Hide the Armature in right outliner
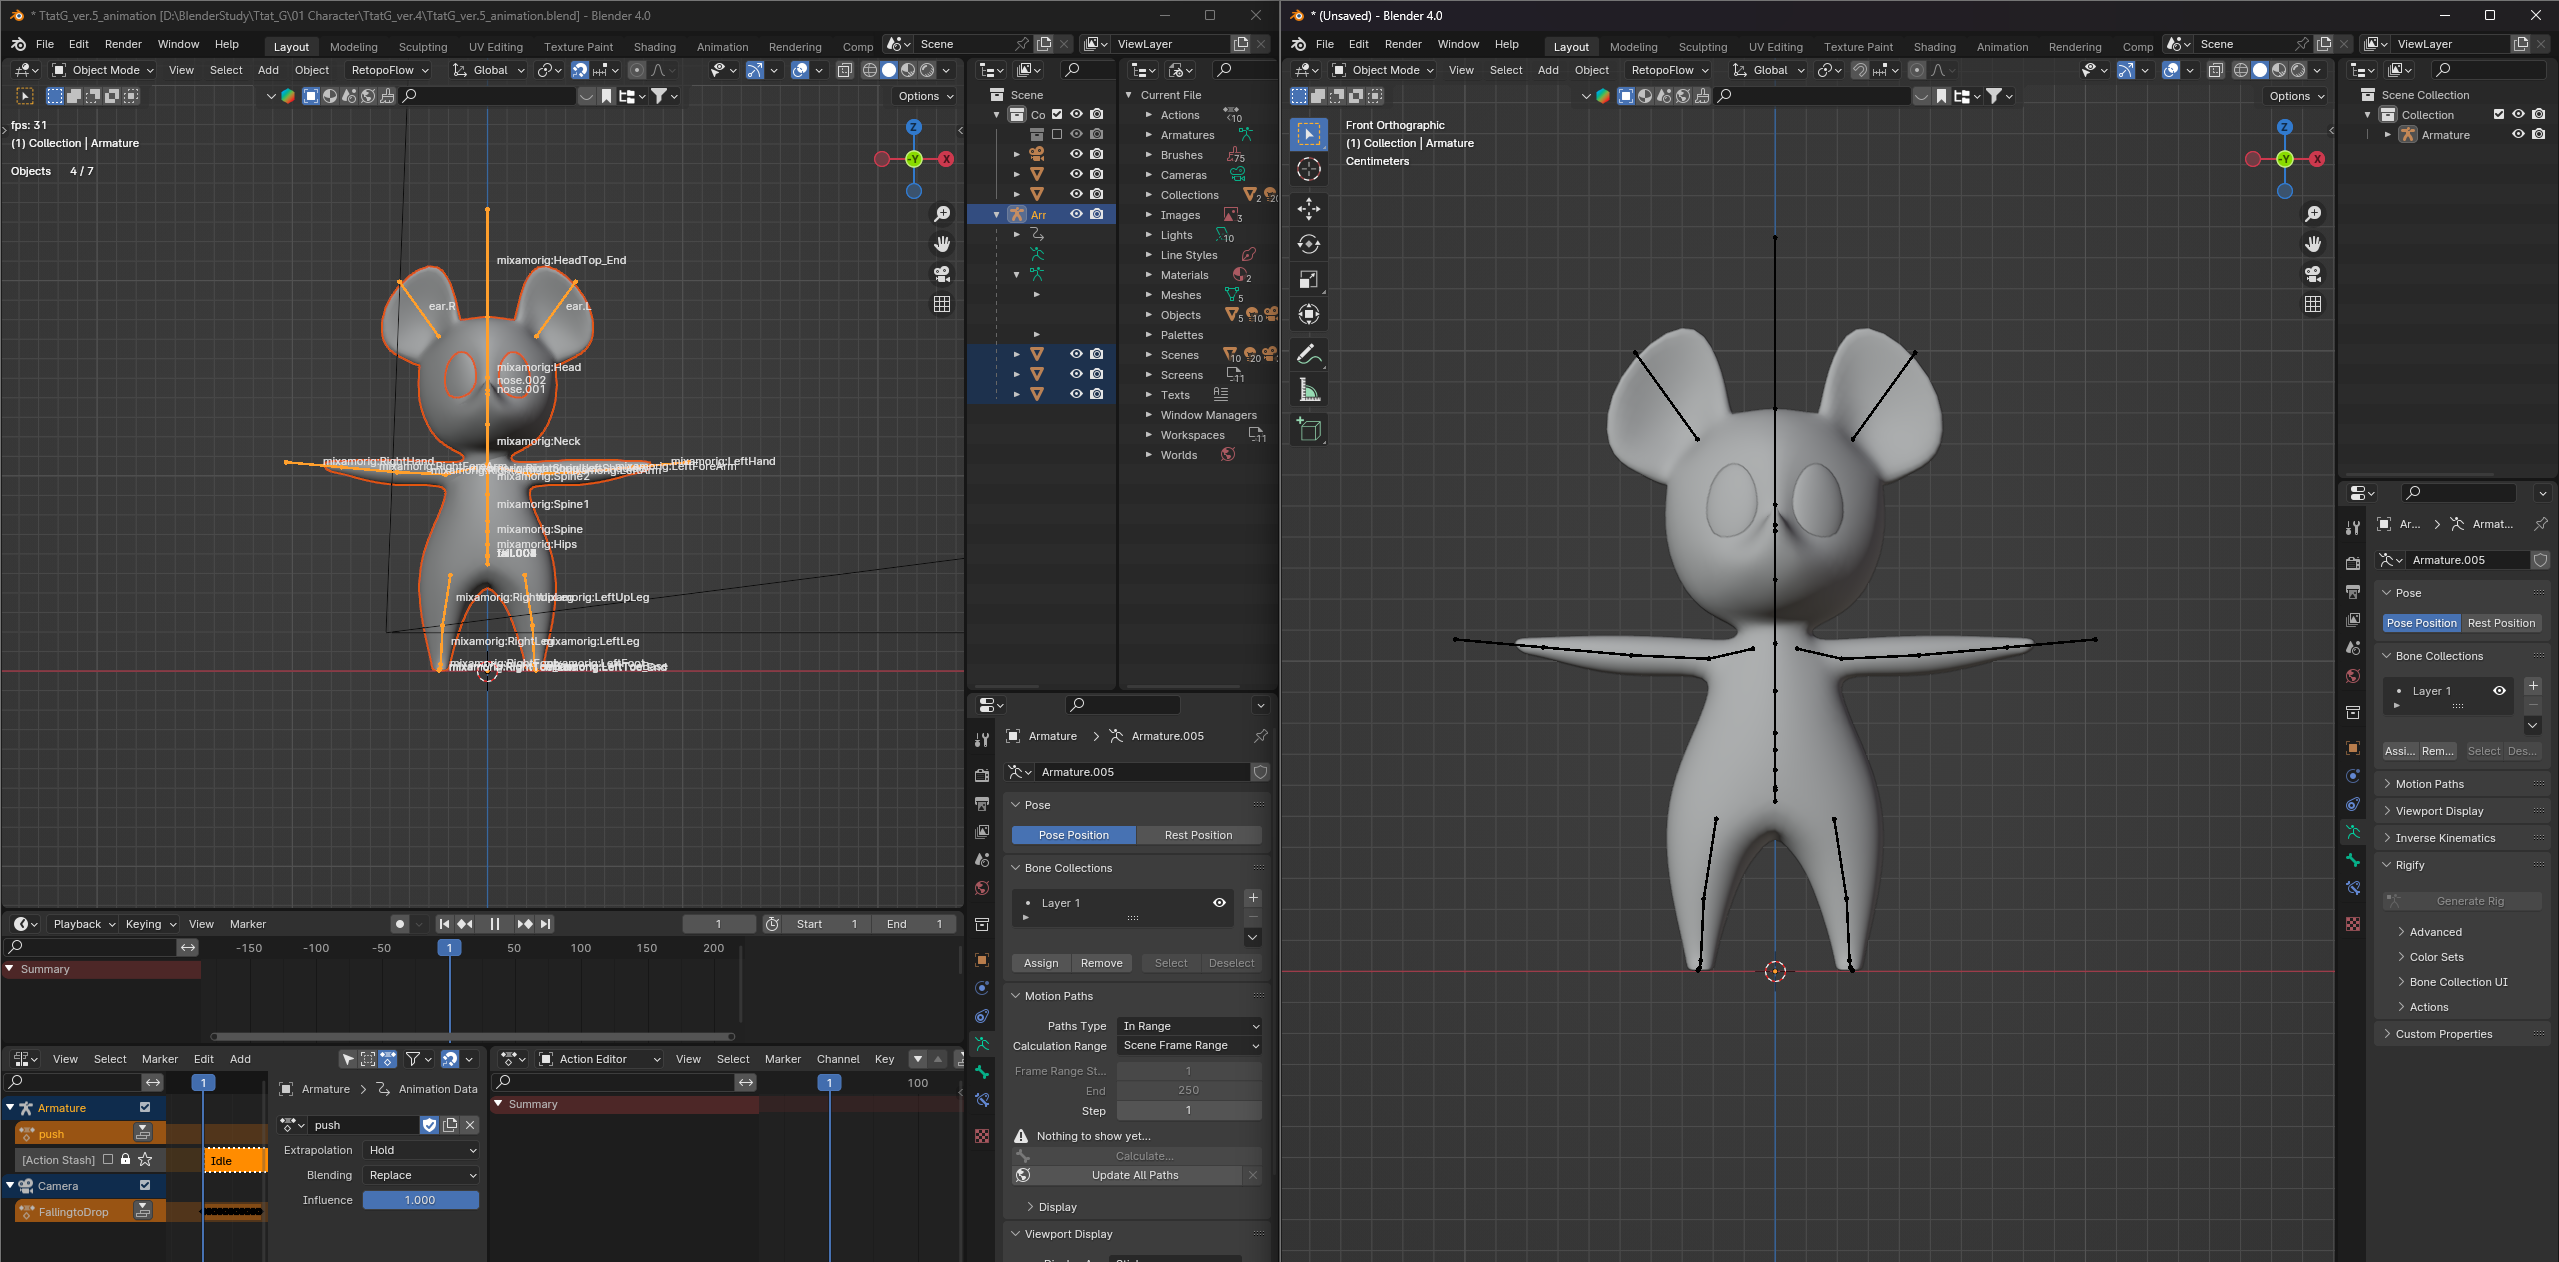The width and height of the screenshot is (2559, 1262). coord(2518,134)
